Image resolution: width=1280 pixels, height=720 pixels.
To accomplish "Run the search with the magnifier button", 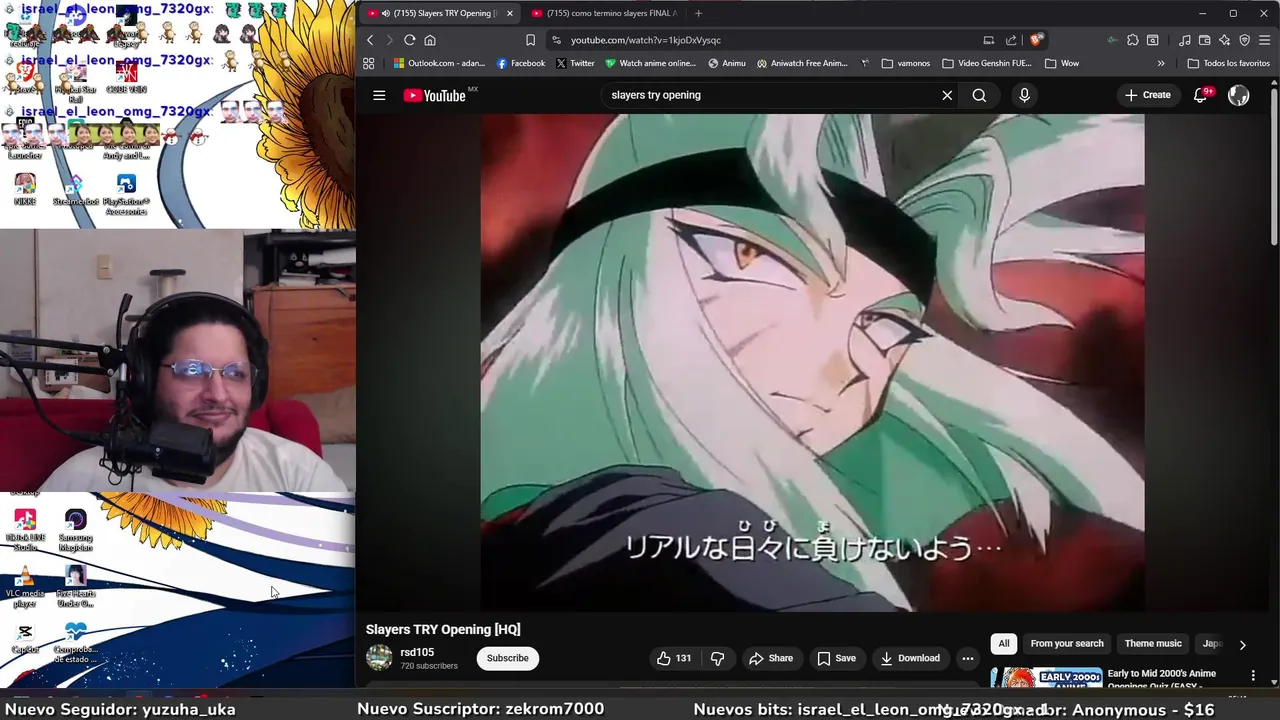I will [x=979, y=95].
